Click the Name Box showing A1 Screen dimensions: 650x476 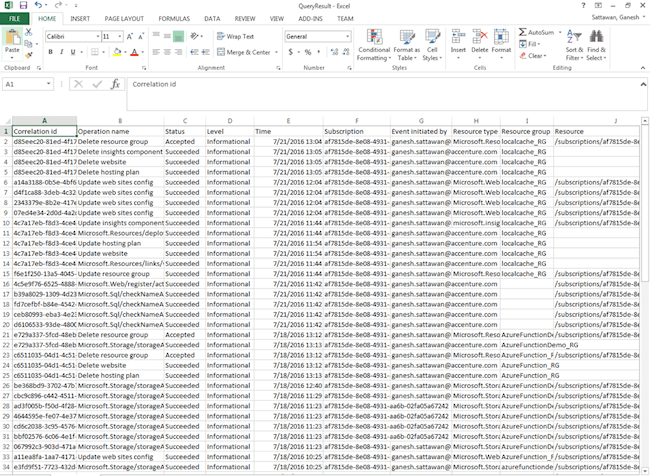point(28,84)
